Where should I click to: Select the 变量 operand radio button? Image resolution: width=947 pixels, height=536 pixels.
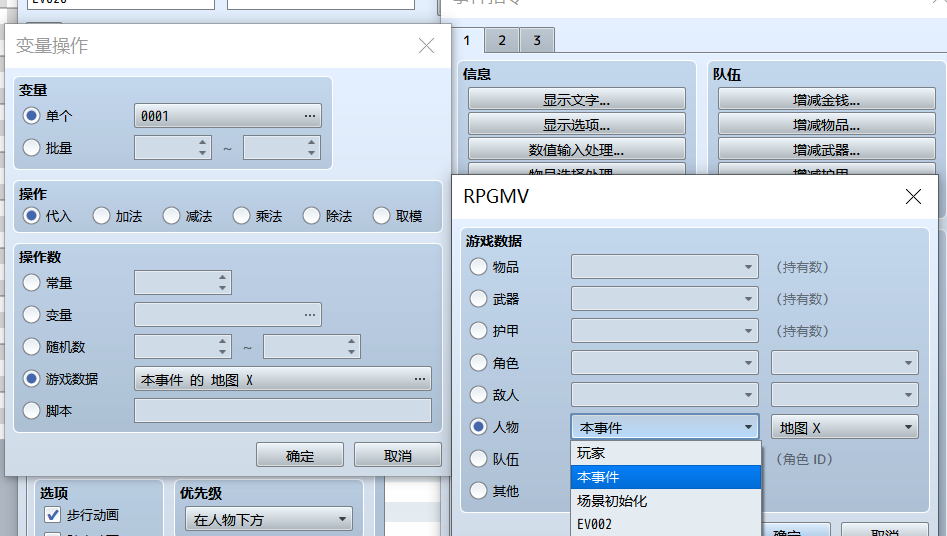(31, 315)
